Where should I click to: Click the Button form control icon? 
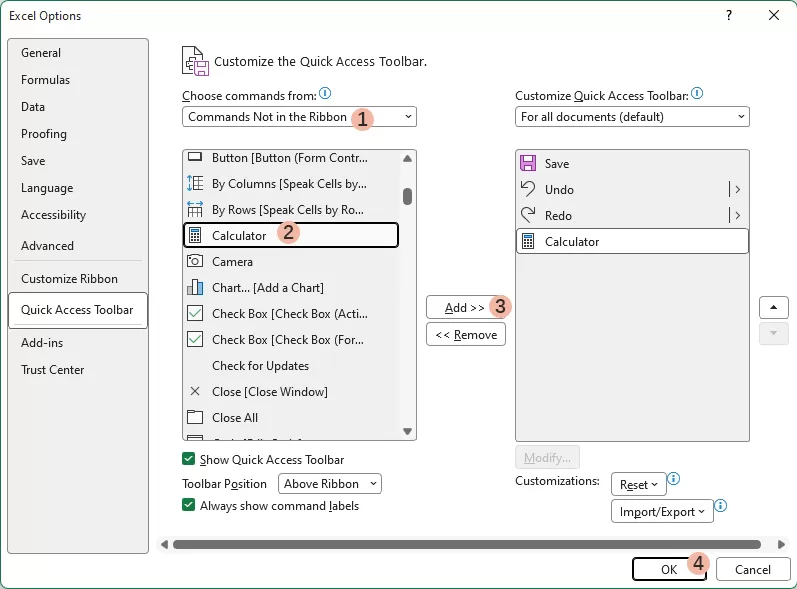195,157
